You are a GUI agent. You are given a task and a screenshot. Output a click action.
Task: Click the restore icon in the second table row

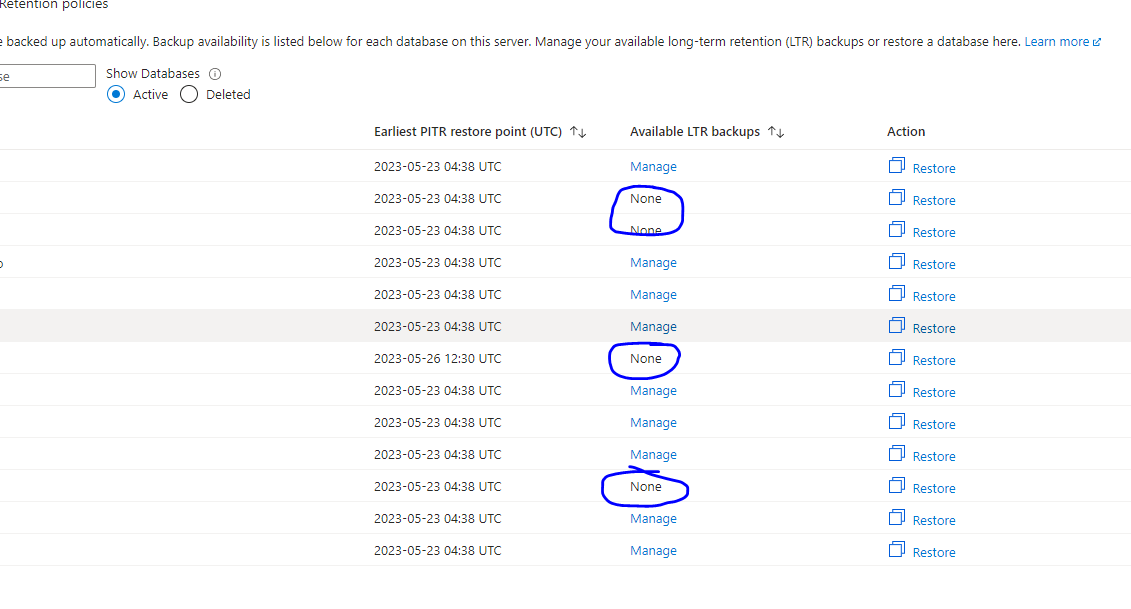point(897,198)
